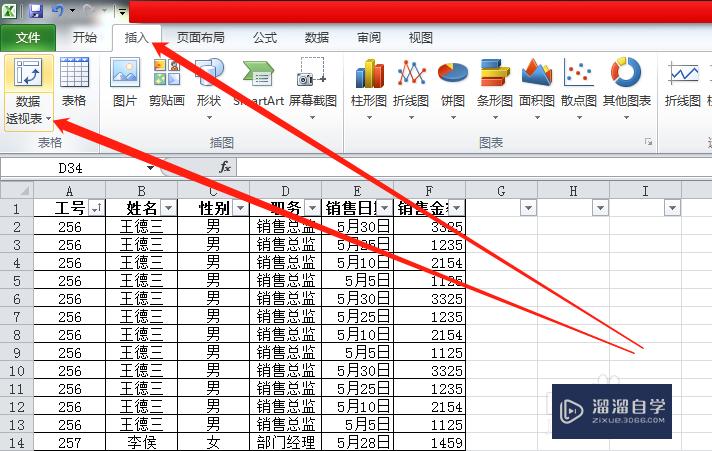Click the PivotTable (数据透视表) icon
712x451 pixels.
click(x=28, y=72)
